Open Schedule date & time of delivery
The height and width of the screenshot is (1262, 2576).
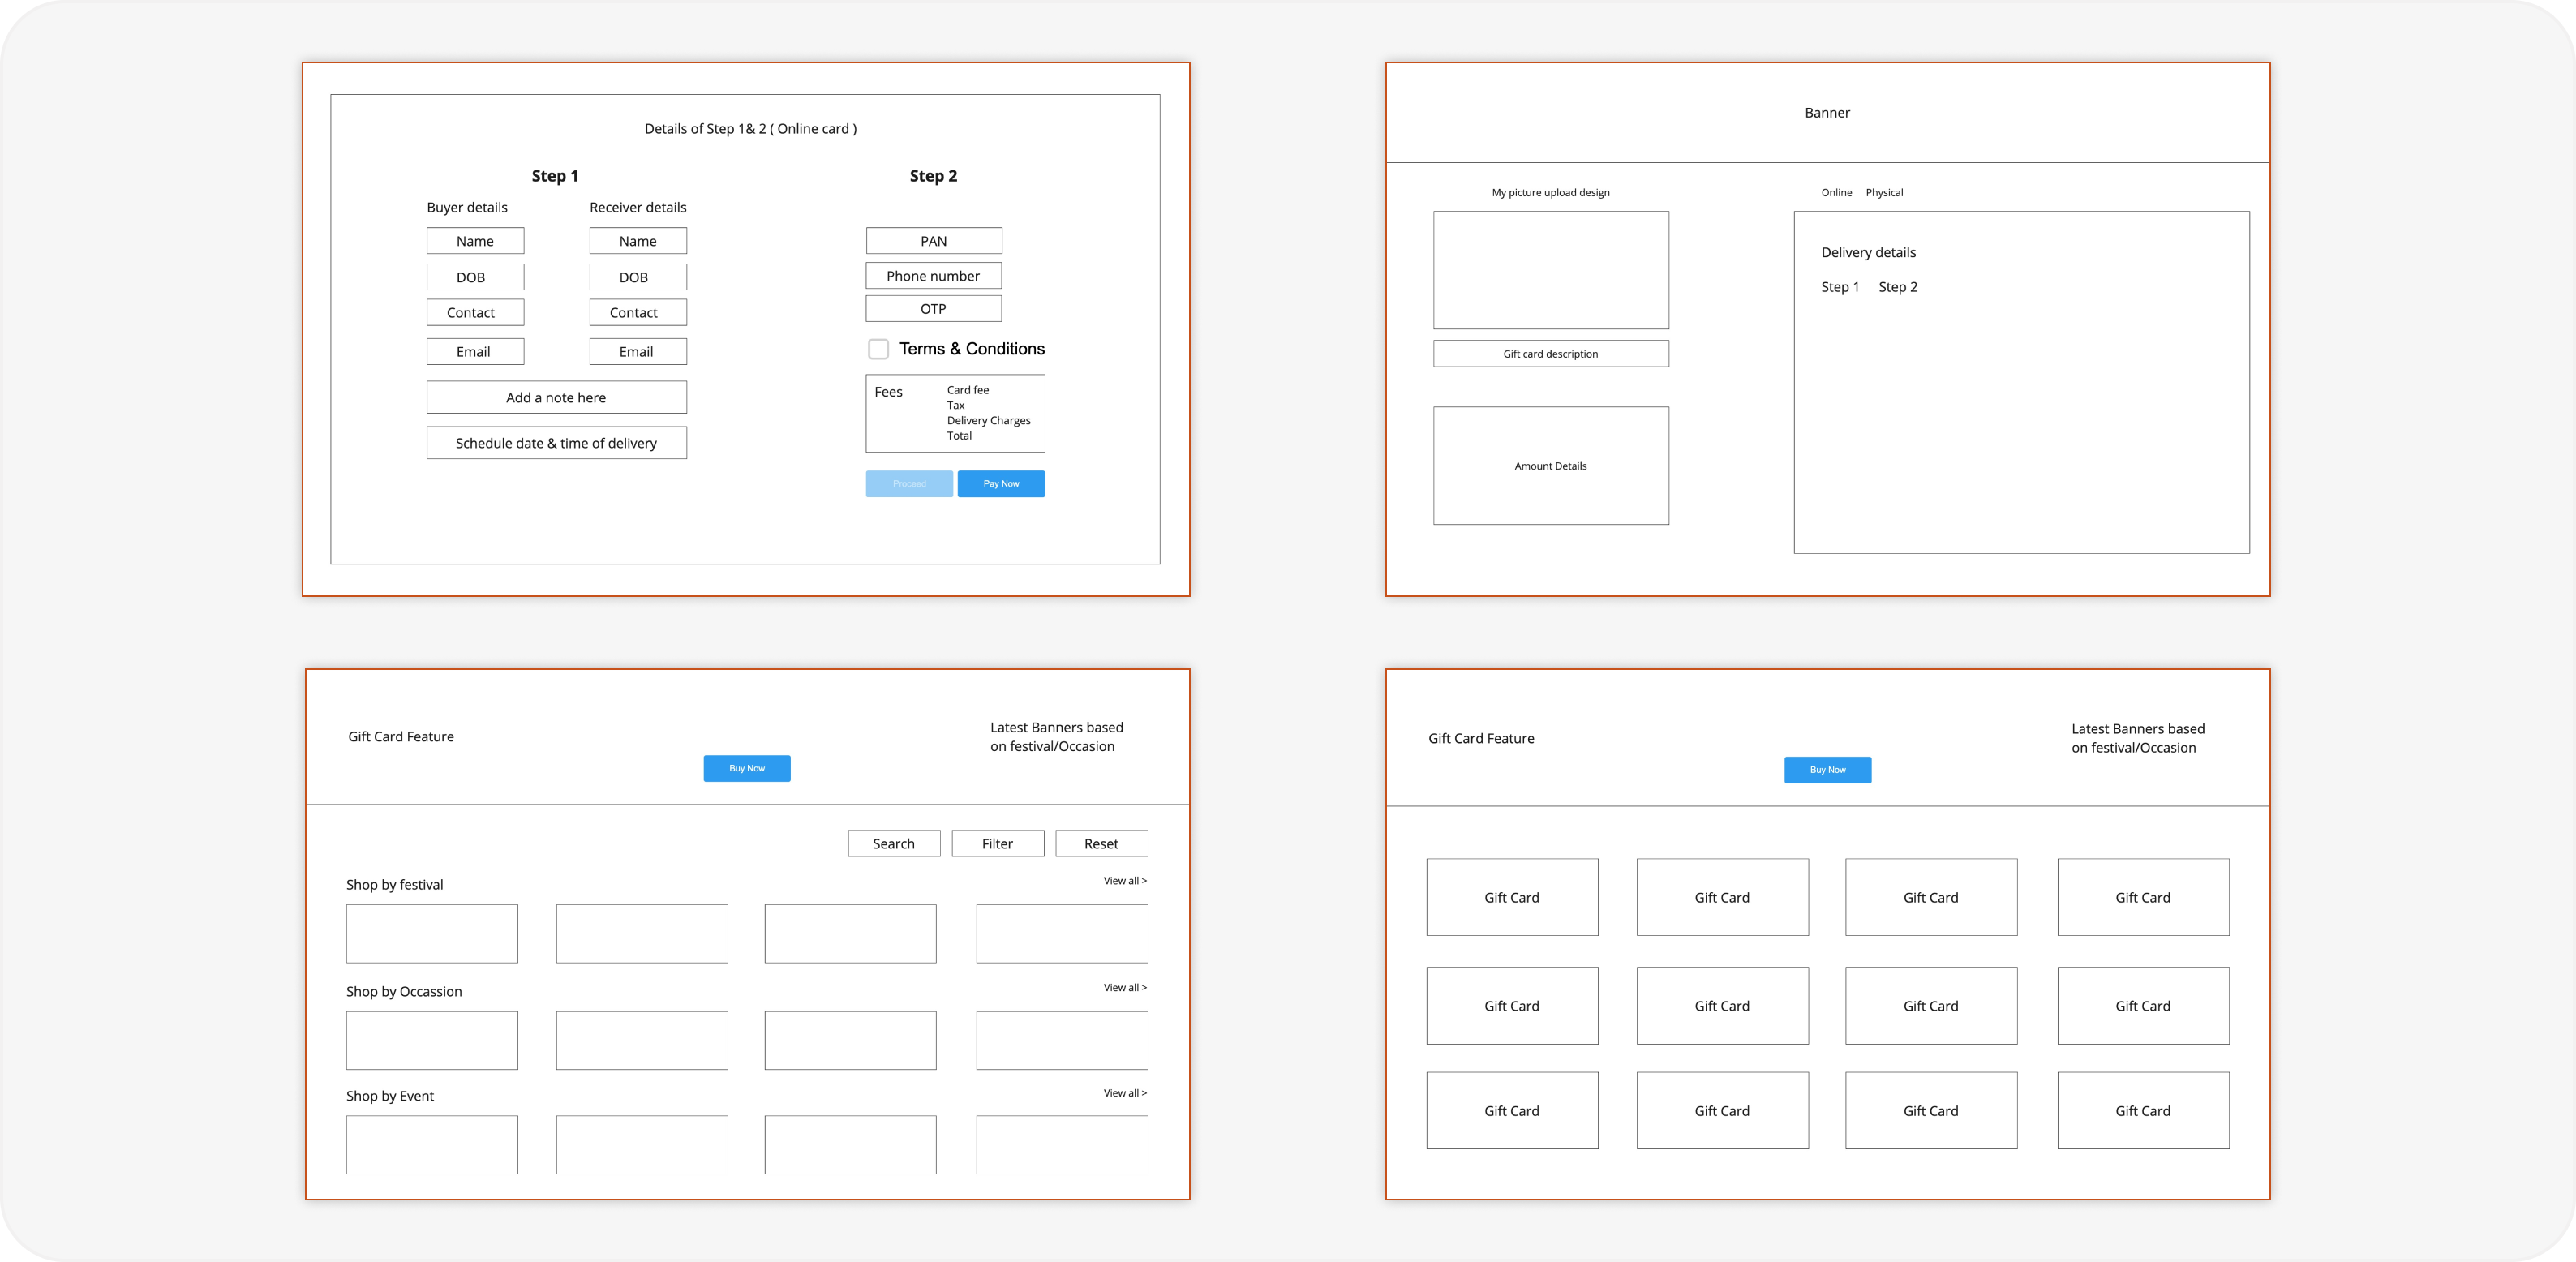556,443
